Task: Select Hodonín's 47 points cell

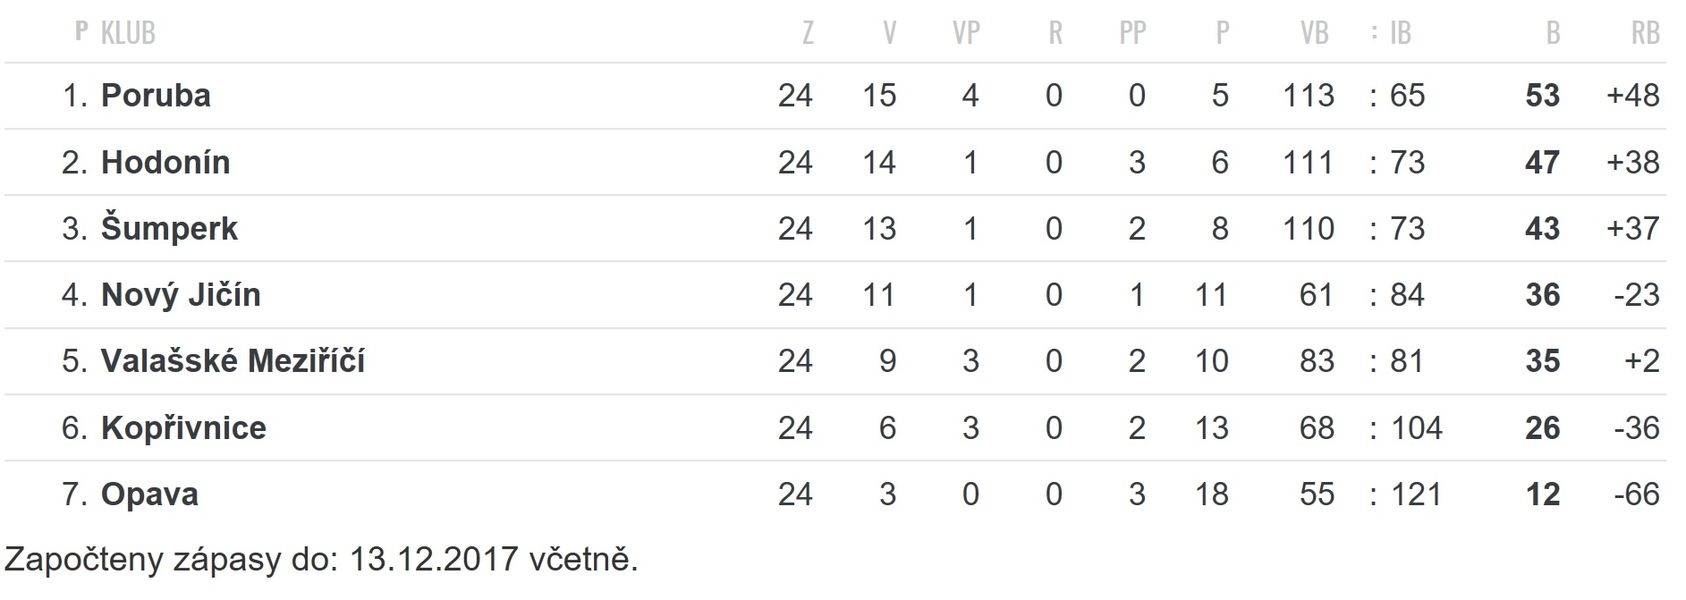Action: coord(1542,162)
